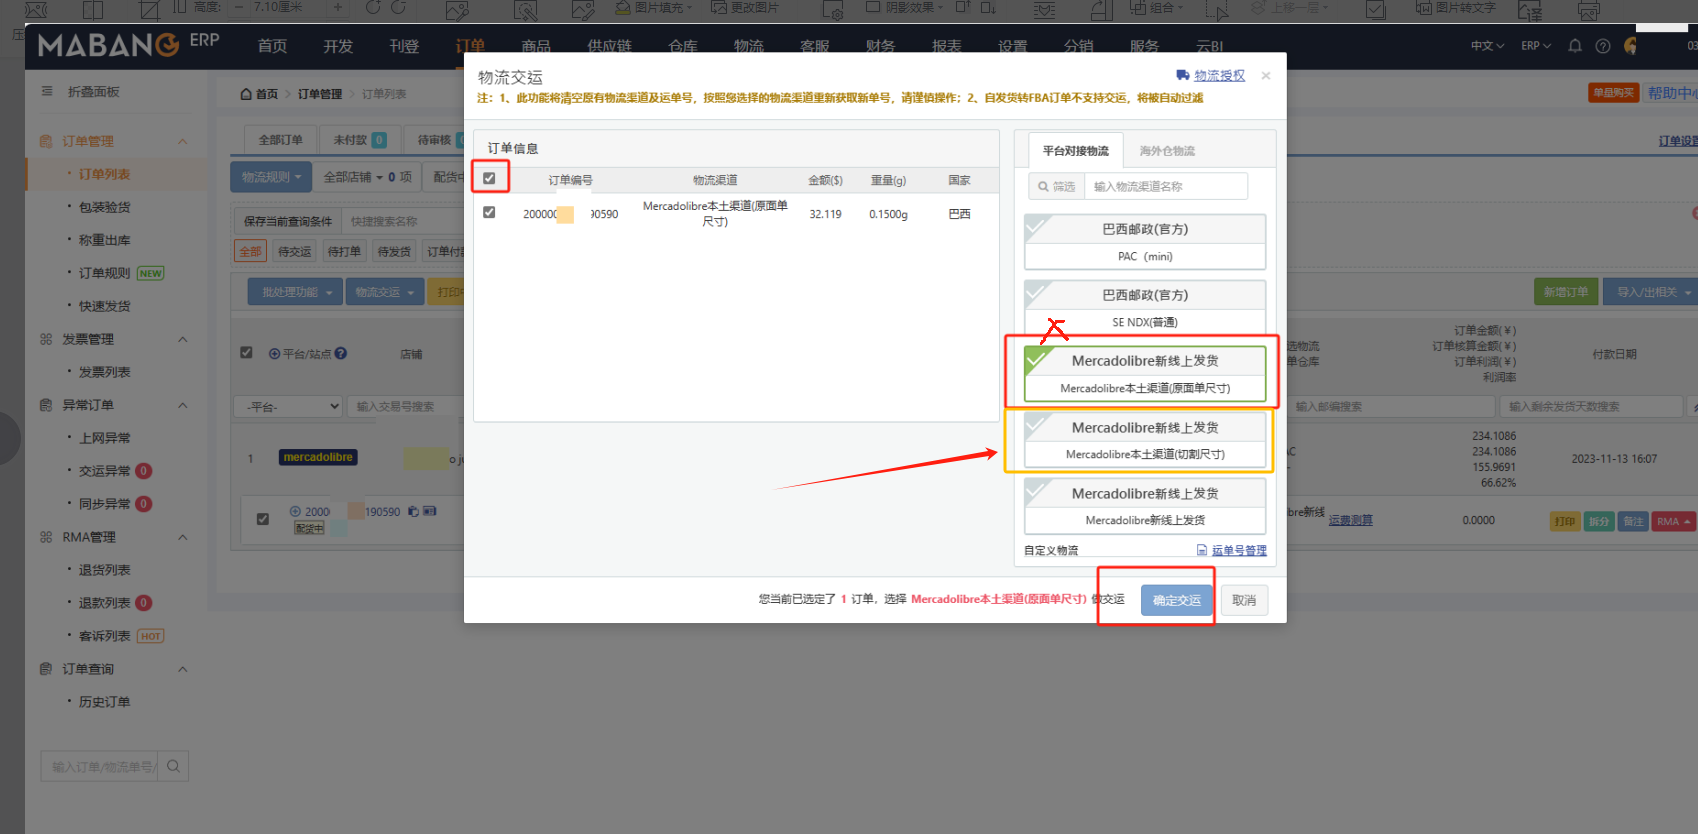Click the 异常订单 sidebar section icon
This screenshot has height=834, width=1698.
click(46, 405)
